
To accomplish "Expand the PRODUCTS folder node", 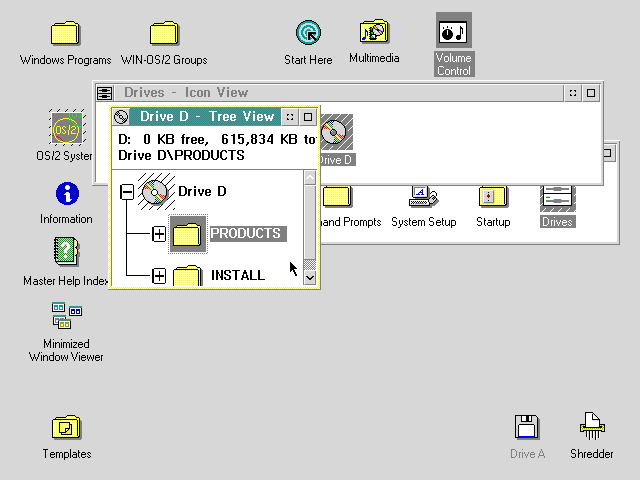I will 159,234.
